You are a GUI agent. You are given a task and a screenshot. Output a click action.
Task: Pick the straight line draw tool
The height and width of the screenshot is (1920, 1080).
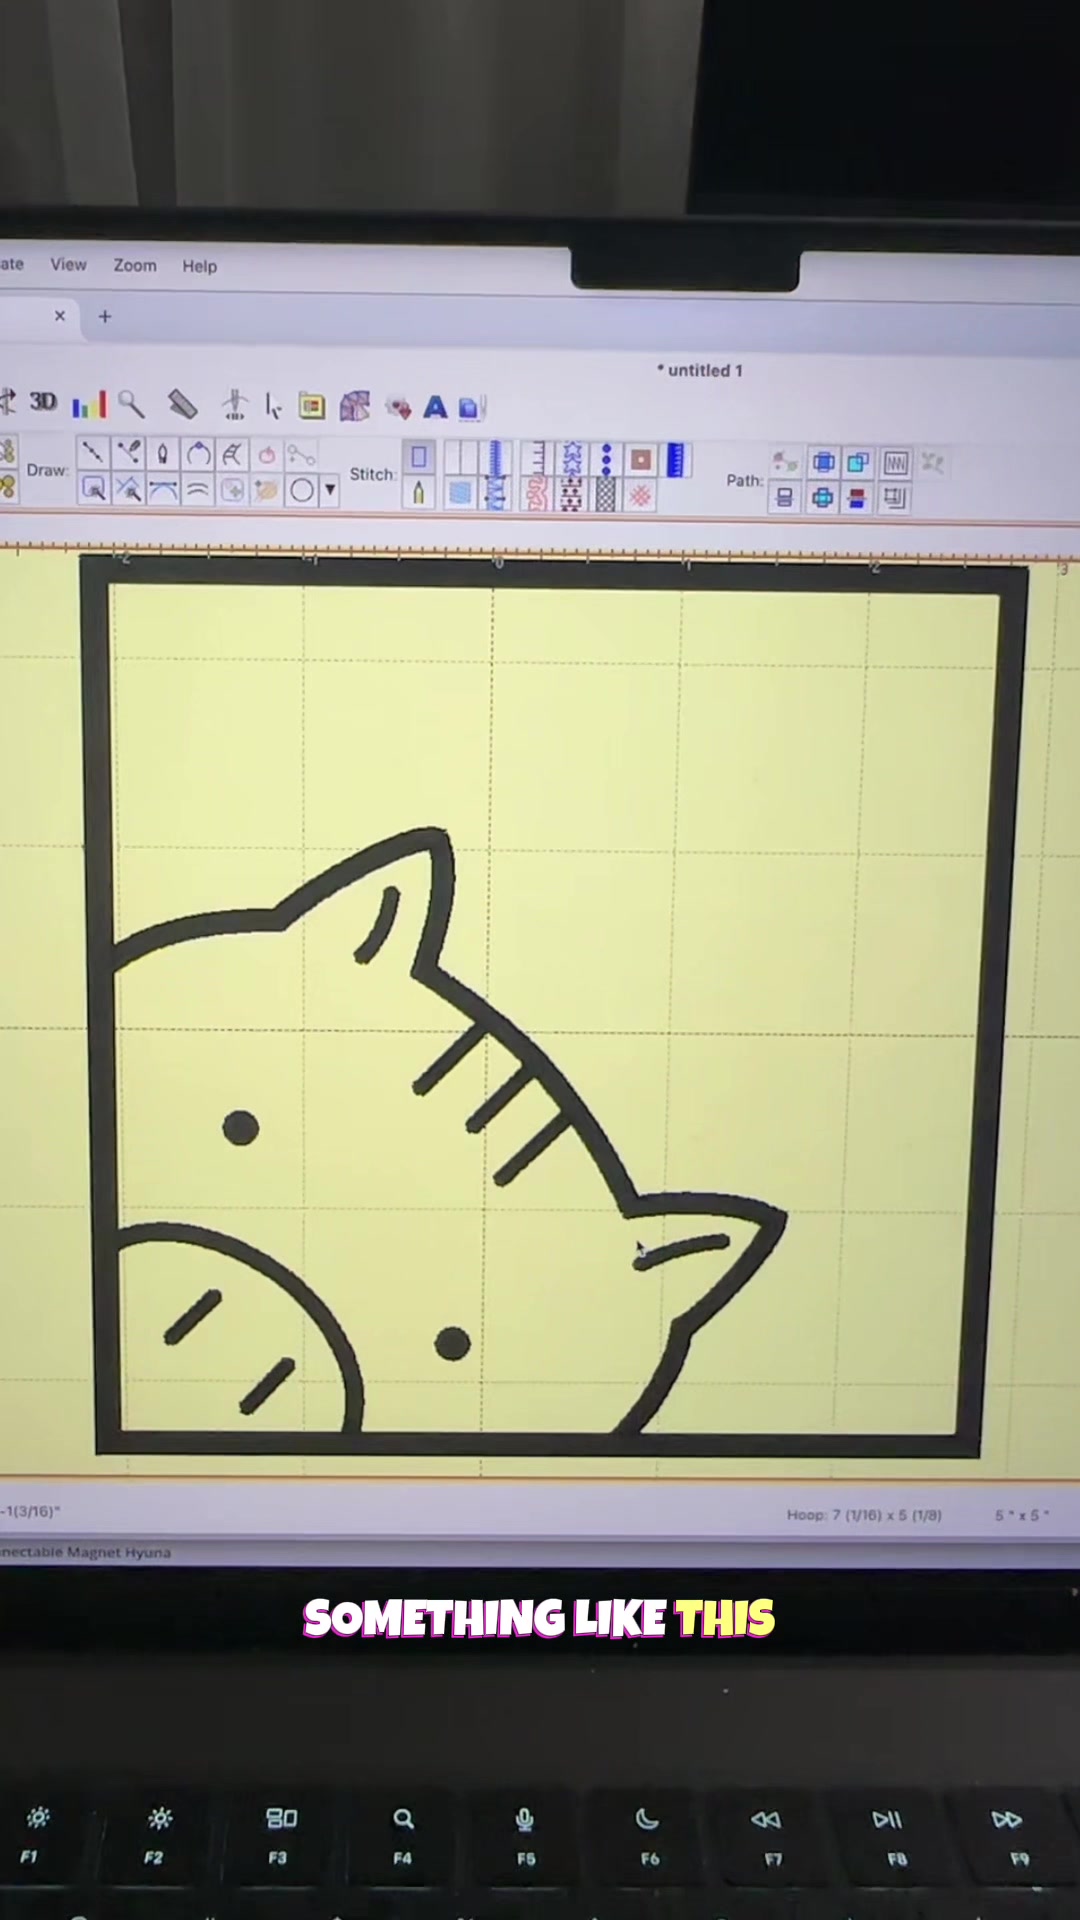[x=93, y=453]
